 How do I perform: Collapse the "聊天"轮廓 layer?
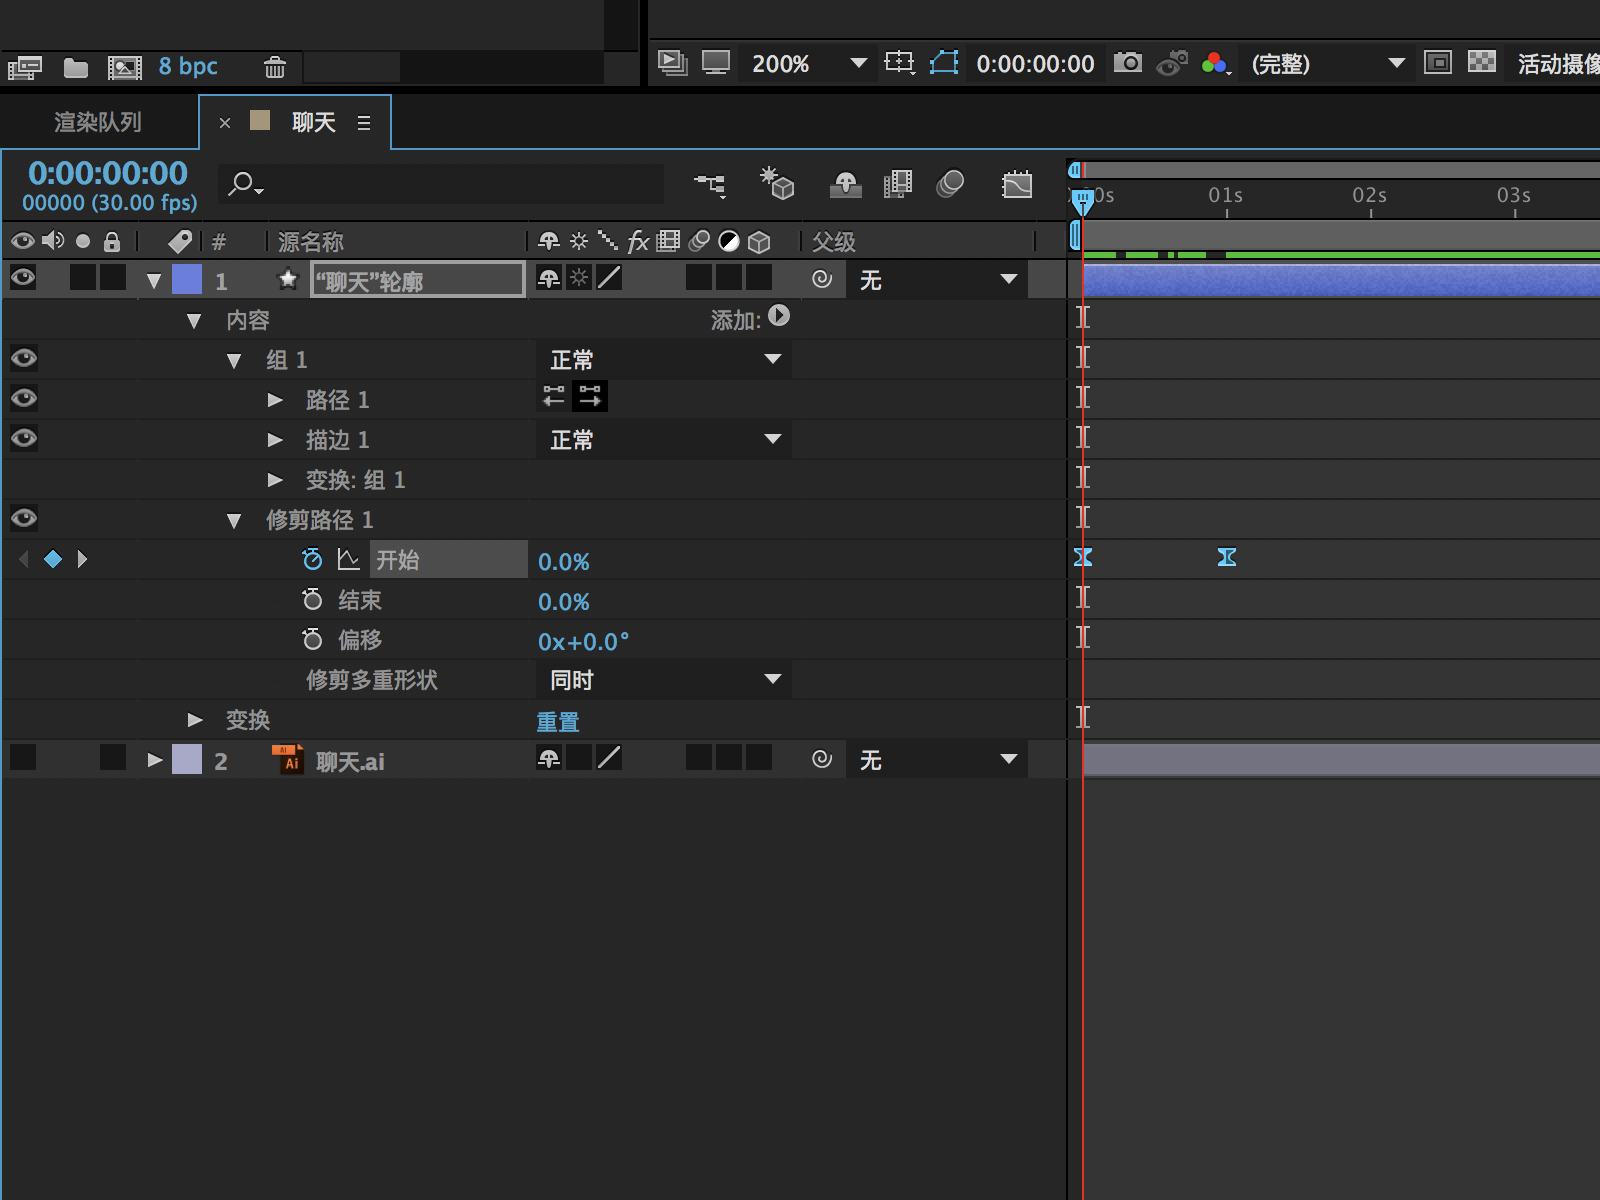click(x=154, y=281)
